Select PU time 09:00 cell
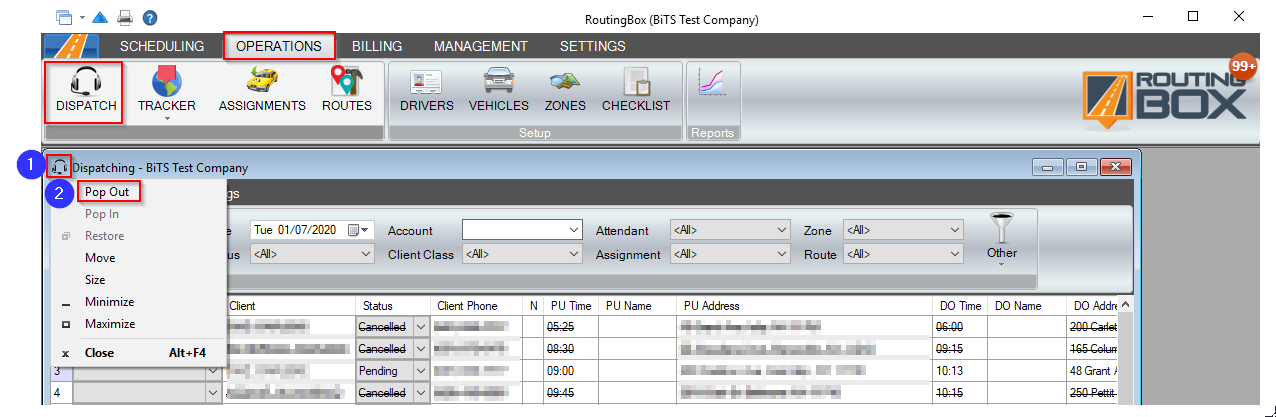This screenshot has height=417, width=1276. pos(570,371)
